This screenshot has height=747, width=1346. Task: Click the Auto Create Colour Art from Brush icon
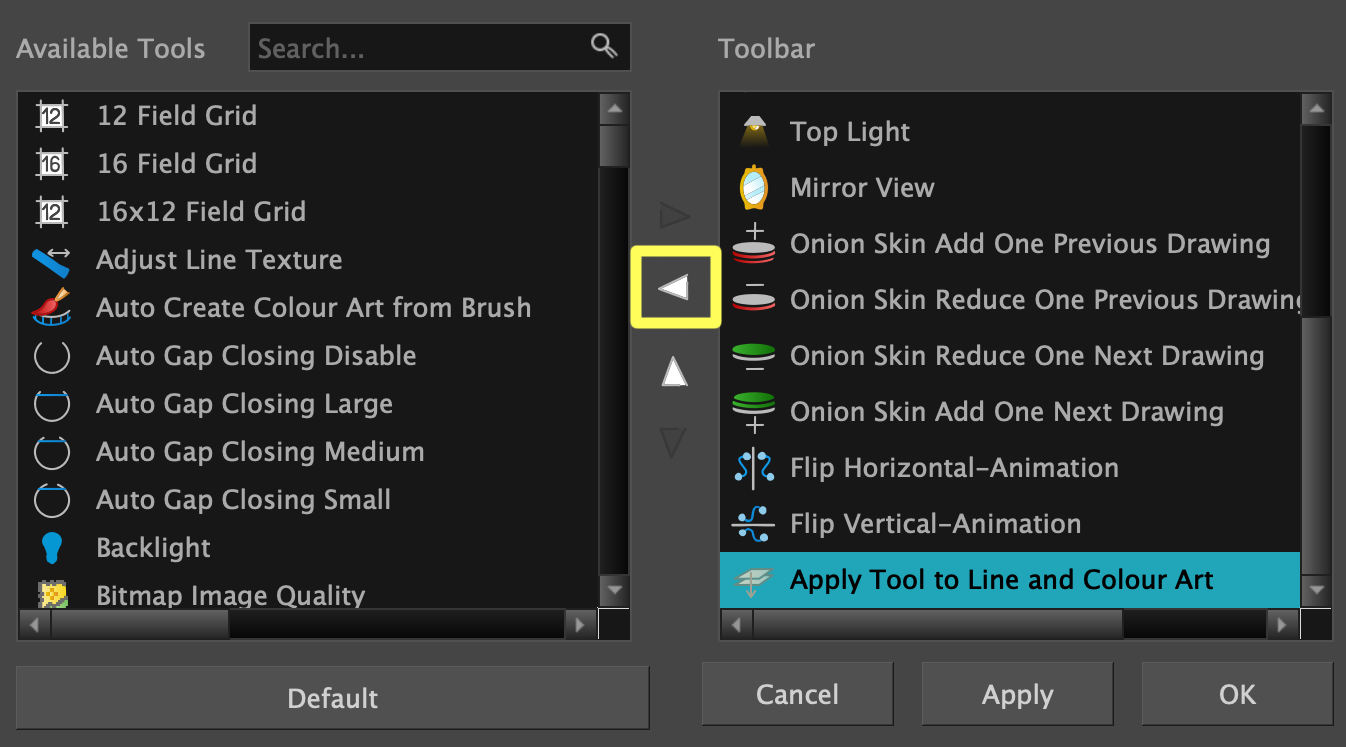51,307
